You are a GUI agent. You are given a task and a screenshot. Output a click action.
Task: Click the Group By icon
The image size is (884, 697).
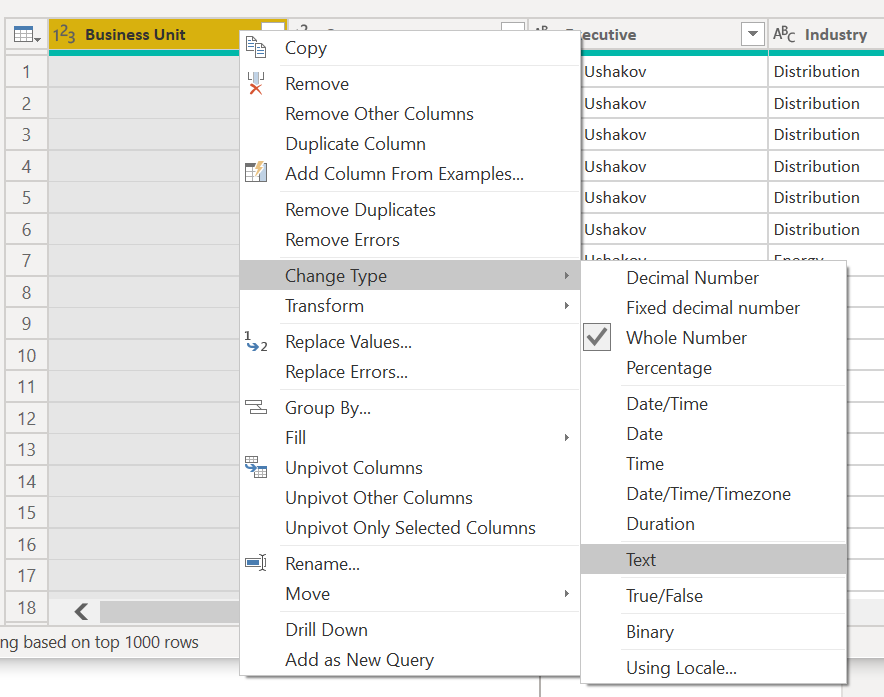click(x=256, y=408)
